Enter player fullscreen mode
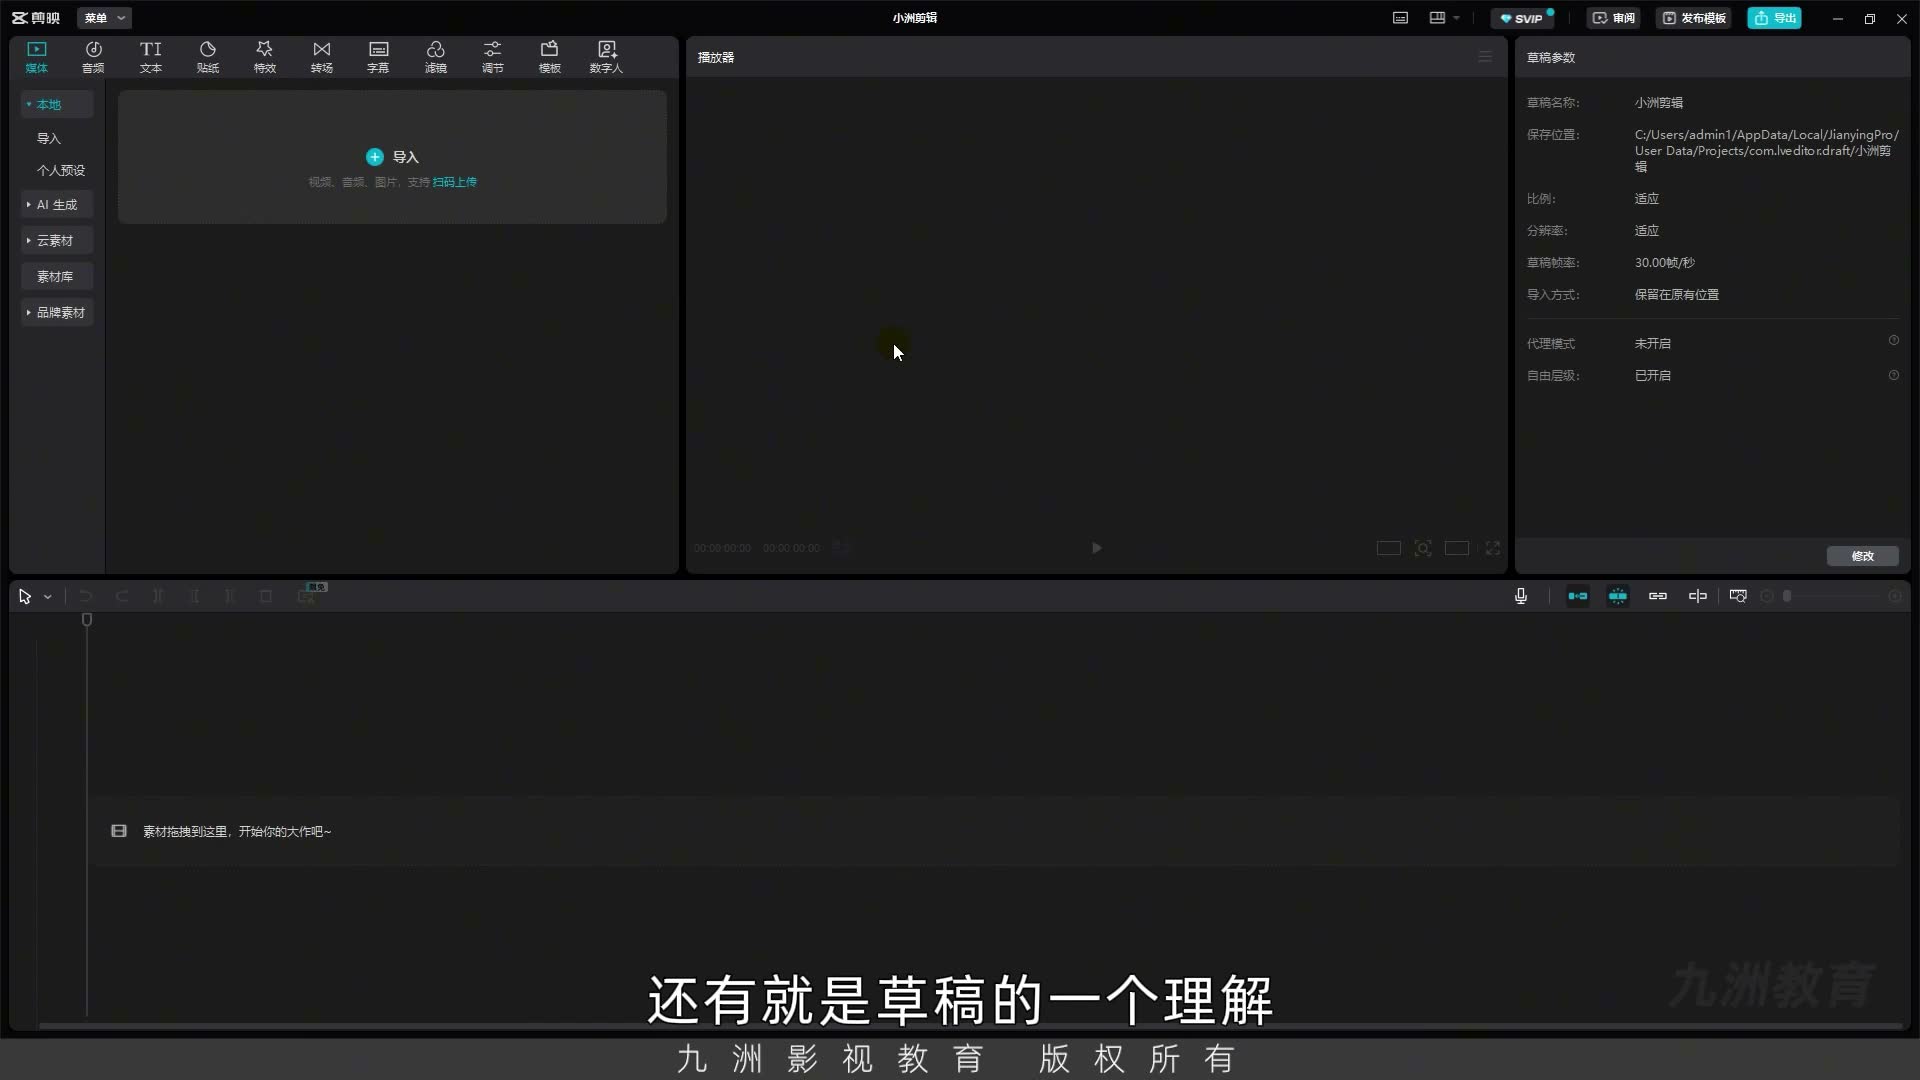The height and width of the screenshot is (1080, 1920). pos(1493,548)
